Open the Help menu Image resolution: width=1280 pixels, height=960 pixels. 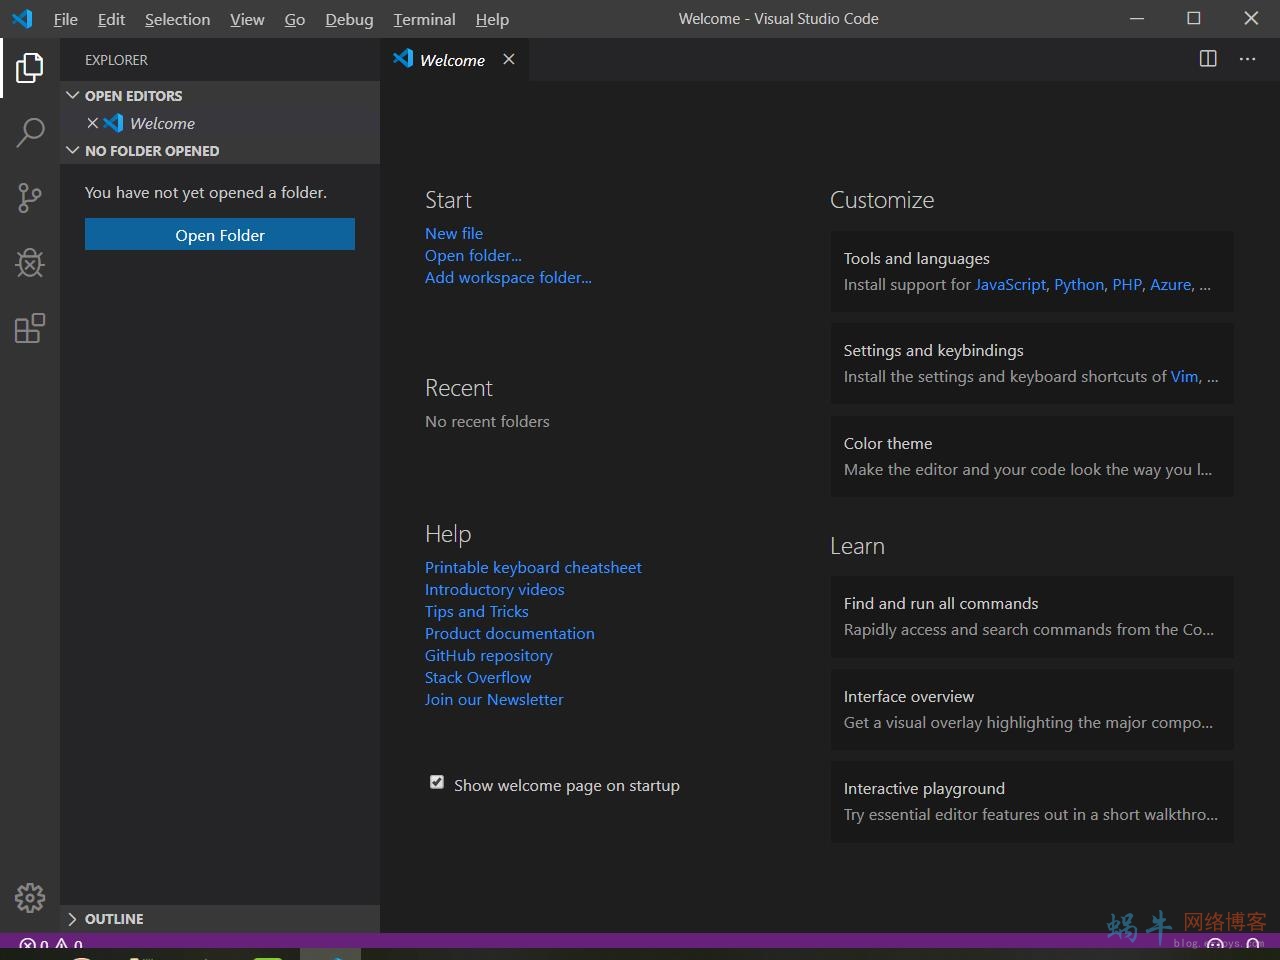click(492, 19)
